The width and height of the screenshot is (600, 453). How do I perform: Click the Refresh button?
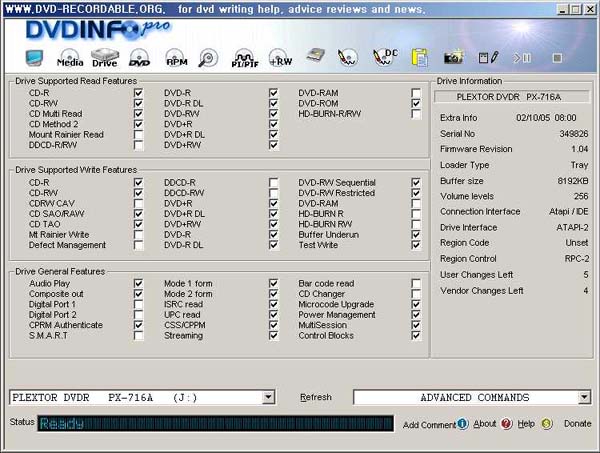point(316,397)
